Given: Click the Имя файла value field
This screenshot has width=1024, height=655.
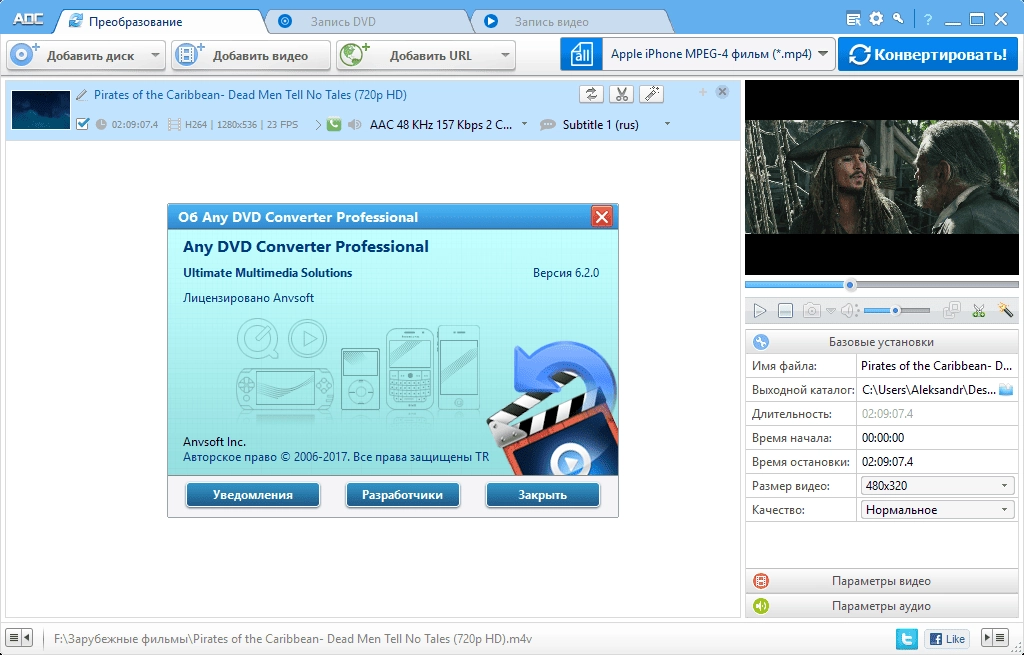Looking at the screenshot, I should click(937, 366).
